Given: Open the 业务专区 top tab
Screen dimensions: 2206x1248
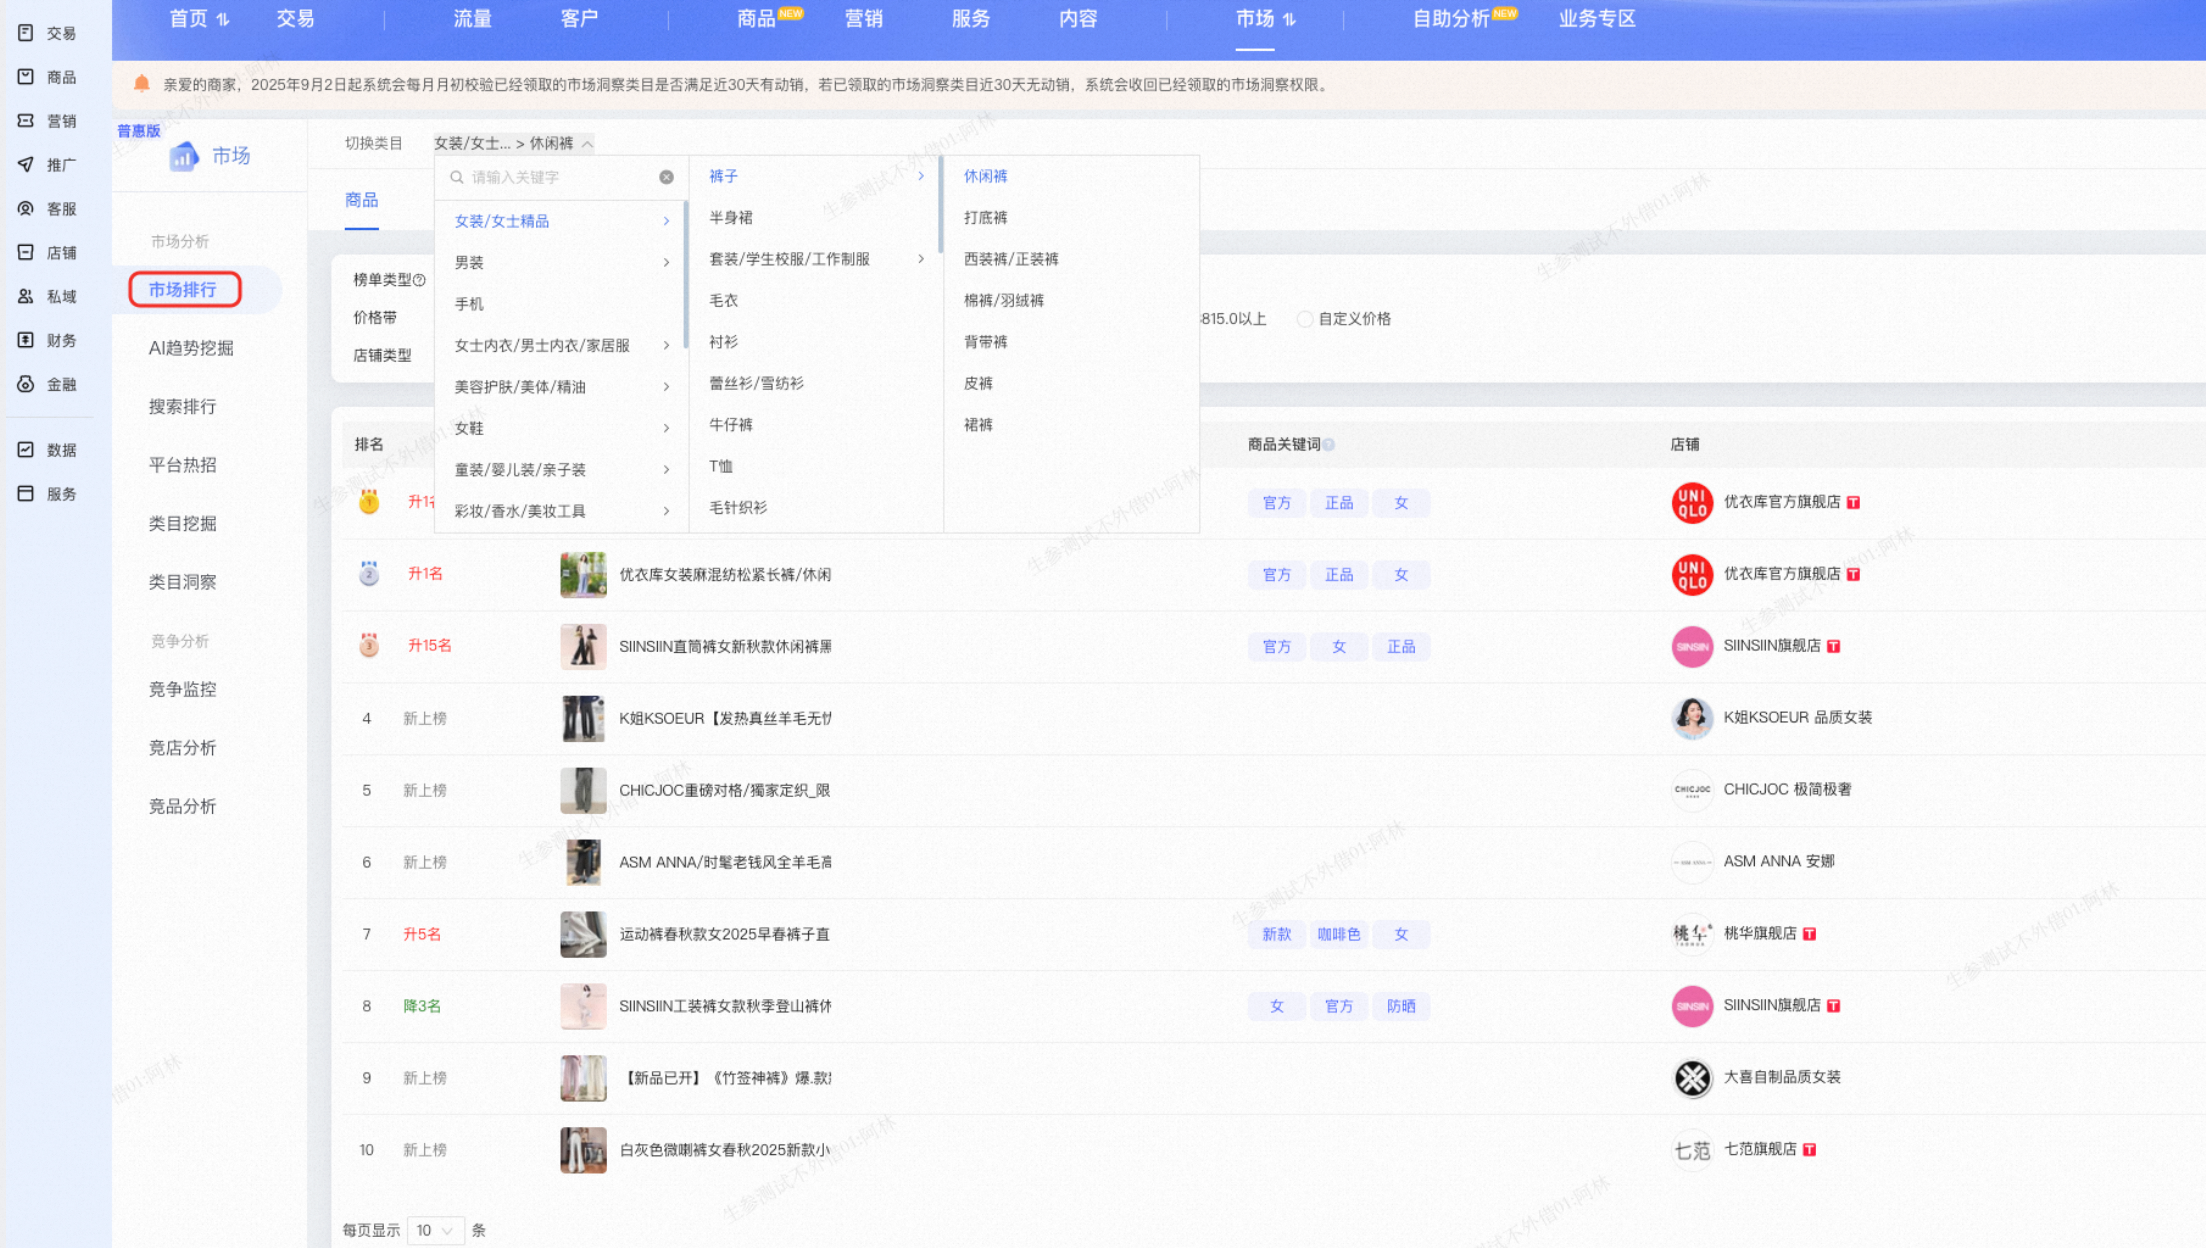Looking at the screenshot, I should coord(1597,19).
